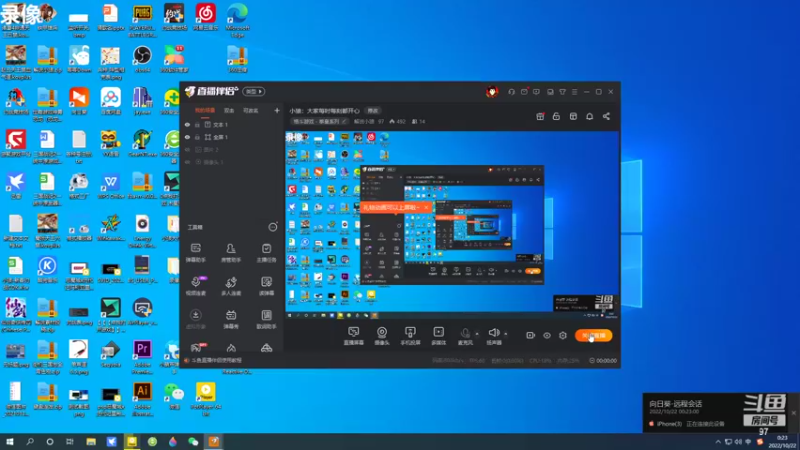Open the car-shaped toolbox icon
Screen dimensions: 800x450
(266, 348)
